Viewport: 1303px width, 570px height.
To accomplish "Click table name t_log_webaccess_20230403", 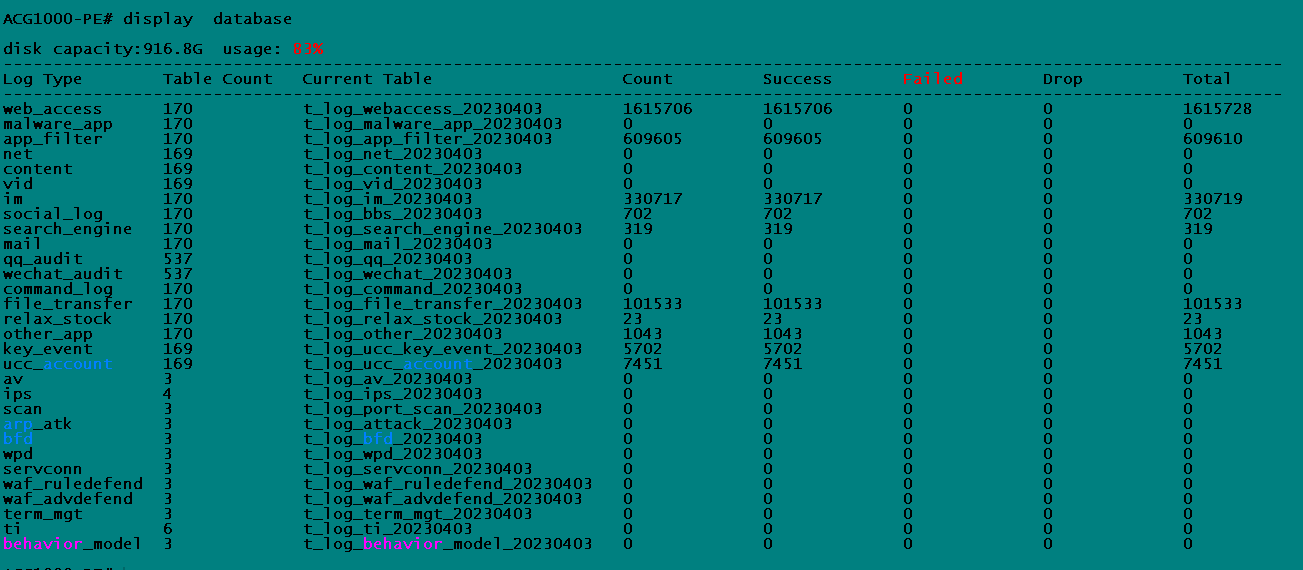I will coord(423,109).
